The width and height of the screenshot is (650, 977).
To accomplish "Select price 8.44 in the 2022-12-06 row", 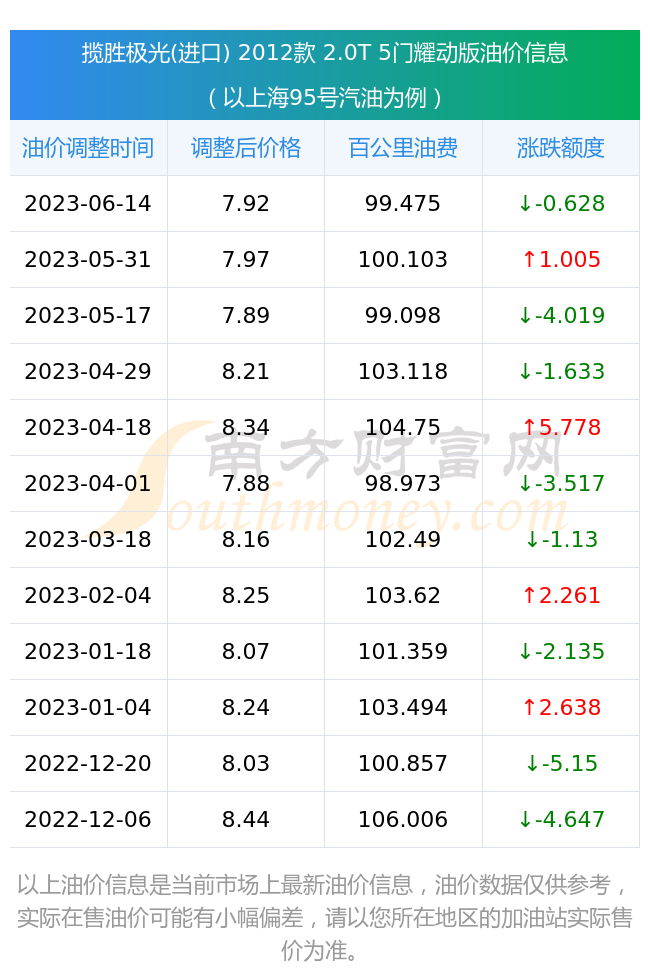I will pyautogui.click(x=246, y=820).
